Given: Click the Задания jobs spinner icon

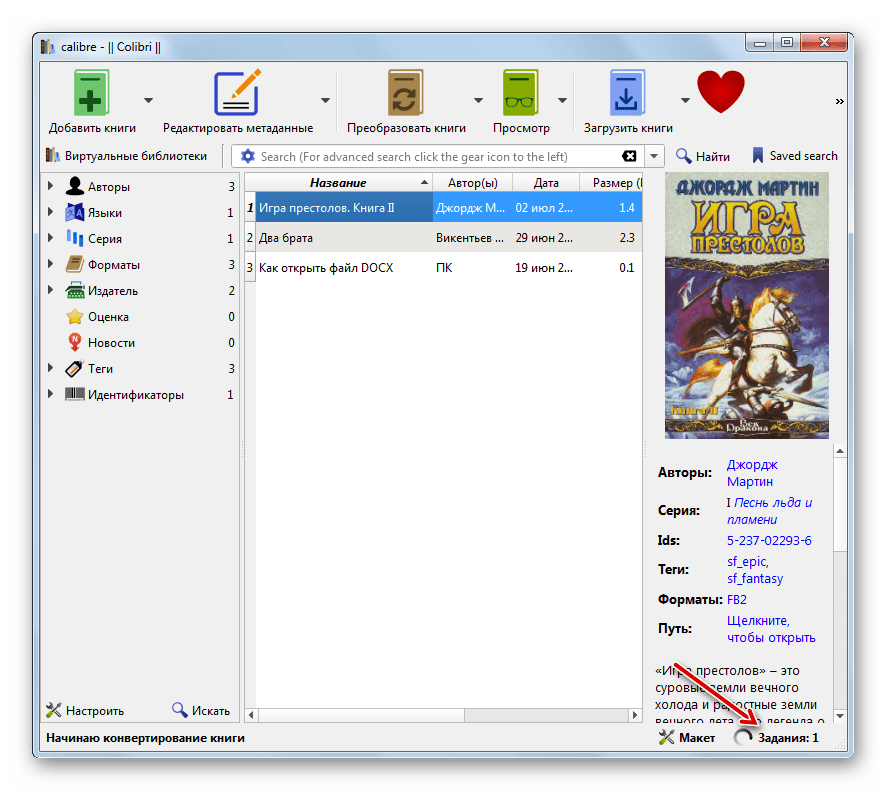Looking at the screenshot, I should [743, 737].
